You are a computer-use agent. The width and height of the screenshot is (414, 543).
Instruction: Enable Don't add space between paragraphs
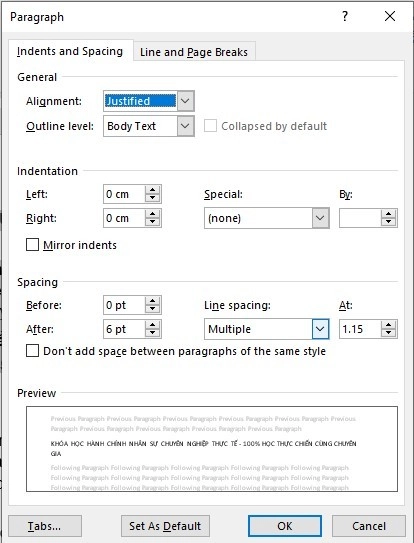[x=33, y=351]
